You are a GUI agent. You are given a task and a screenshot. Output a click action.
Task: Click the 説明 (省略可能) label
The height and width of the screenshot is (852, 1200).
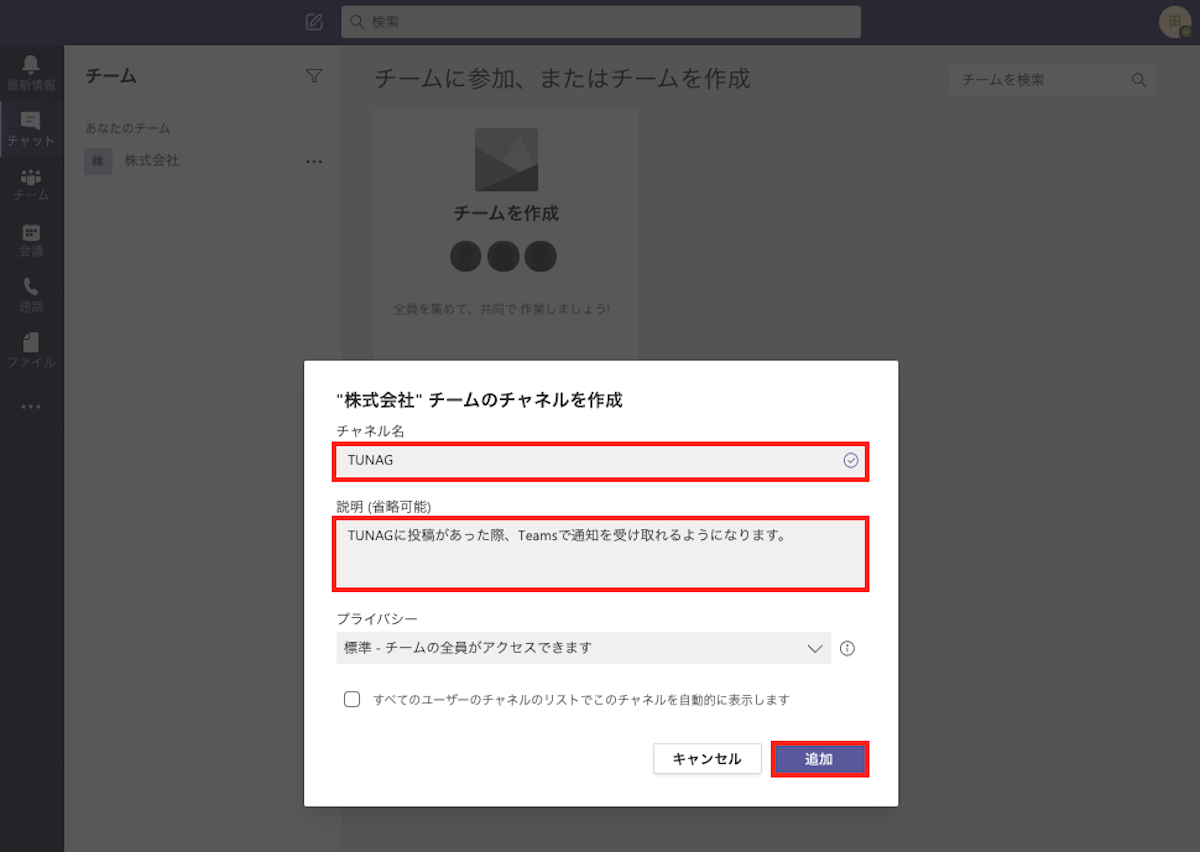tap(384, 506)
